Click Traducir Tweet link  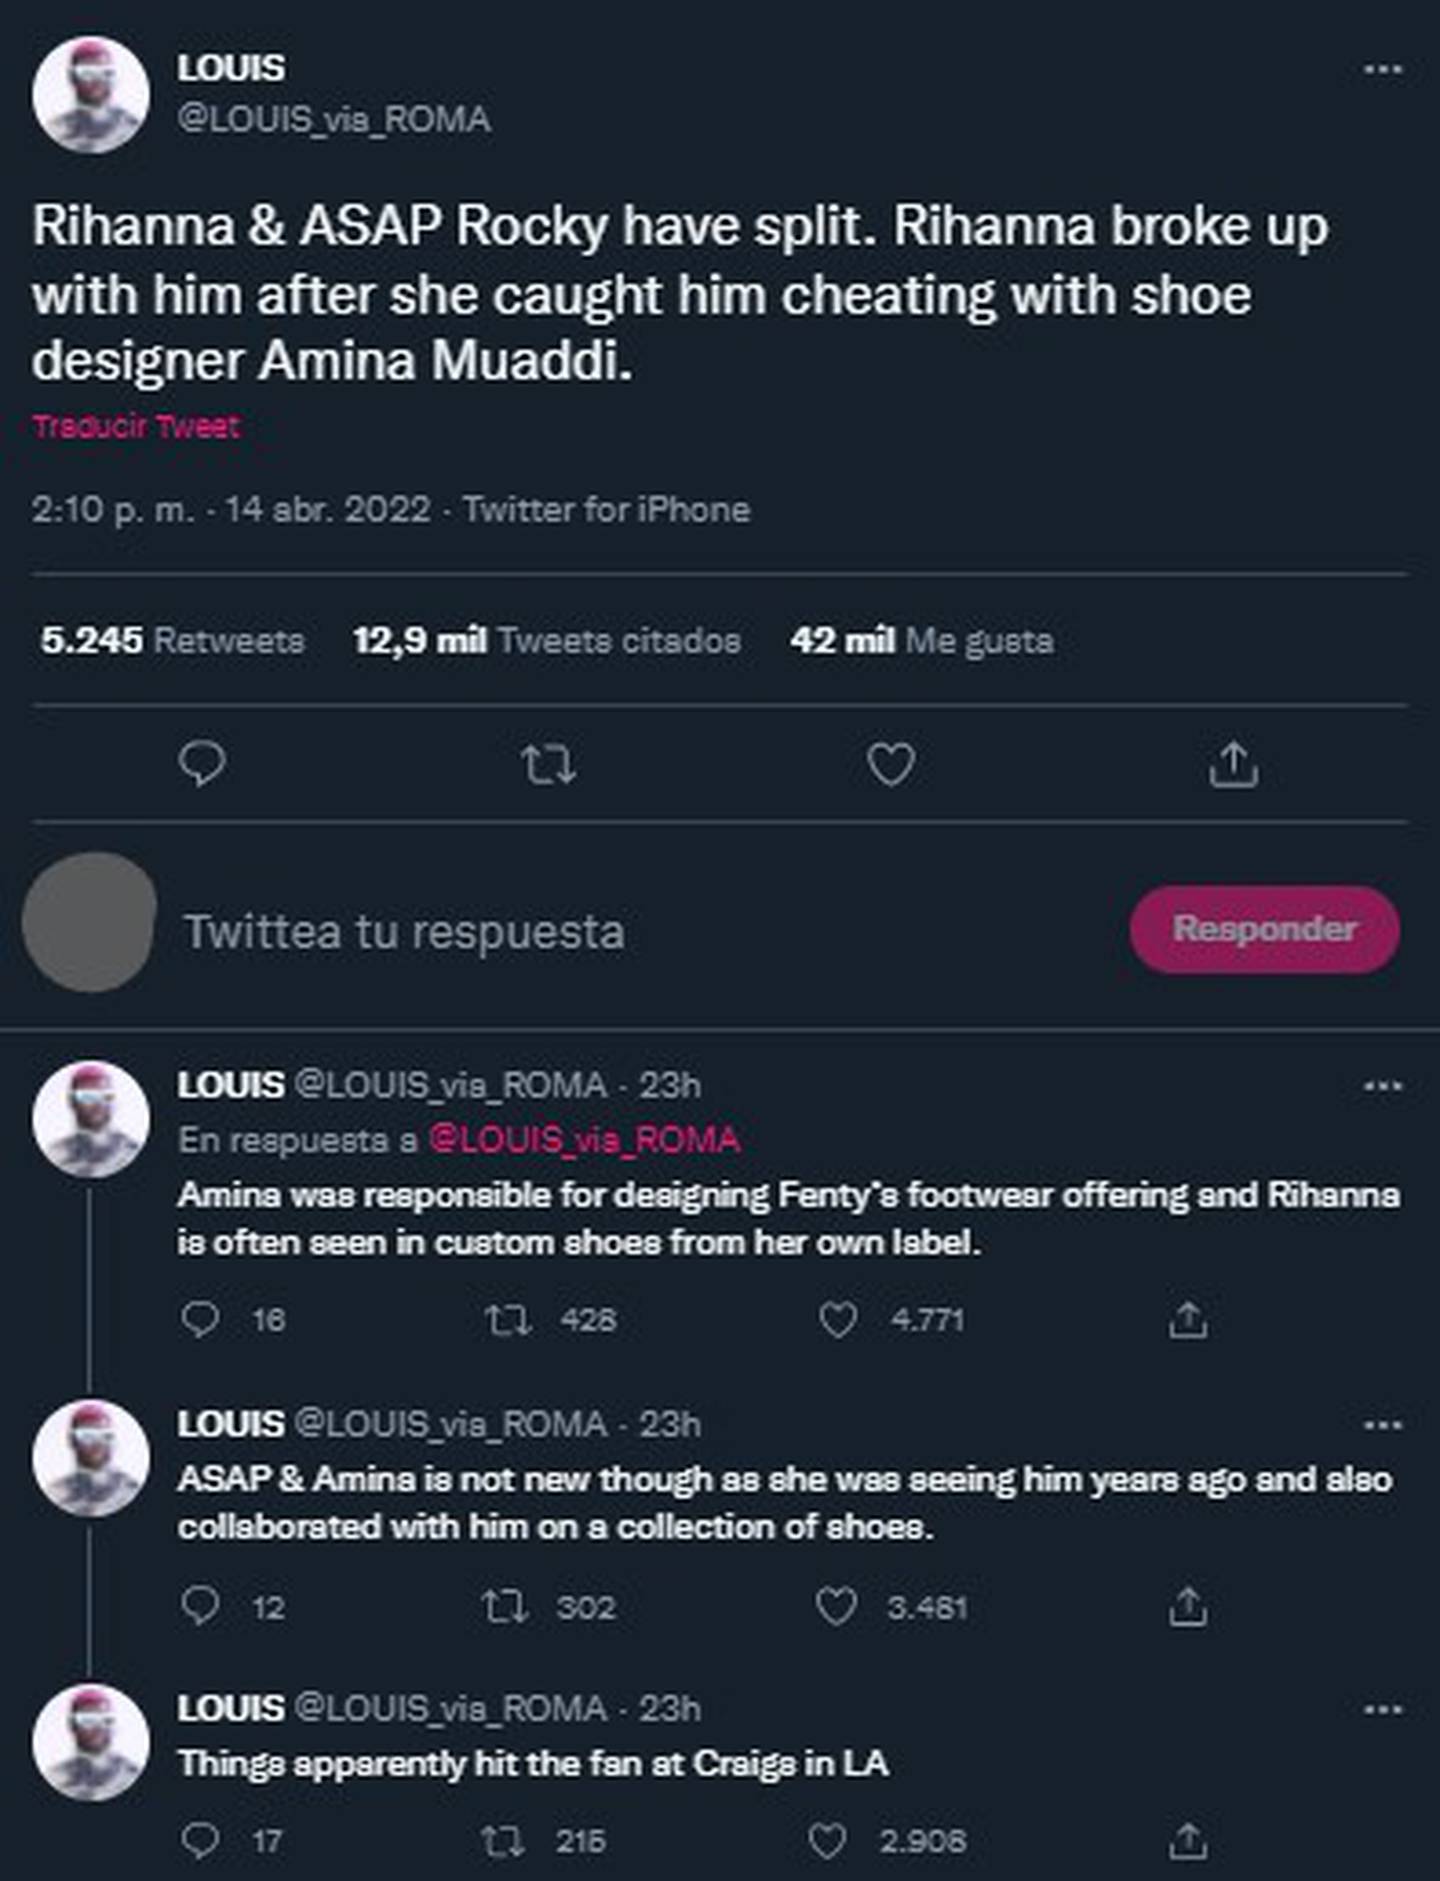[136, 427]
